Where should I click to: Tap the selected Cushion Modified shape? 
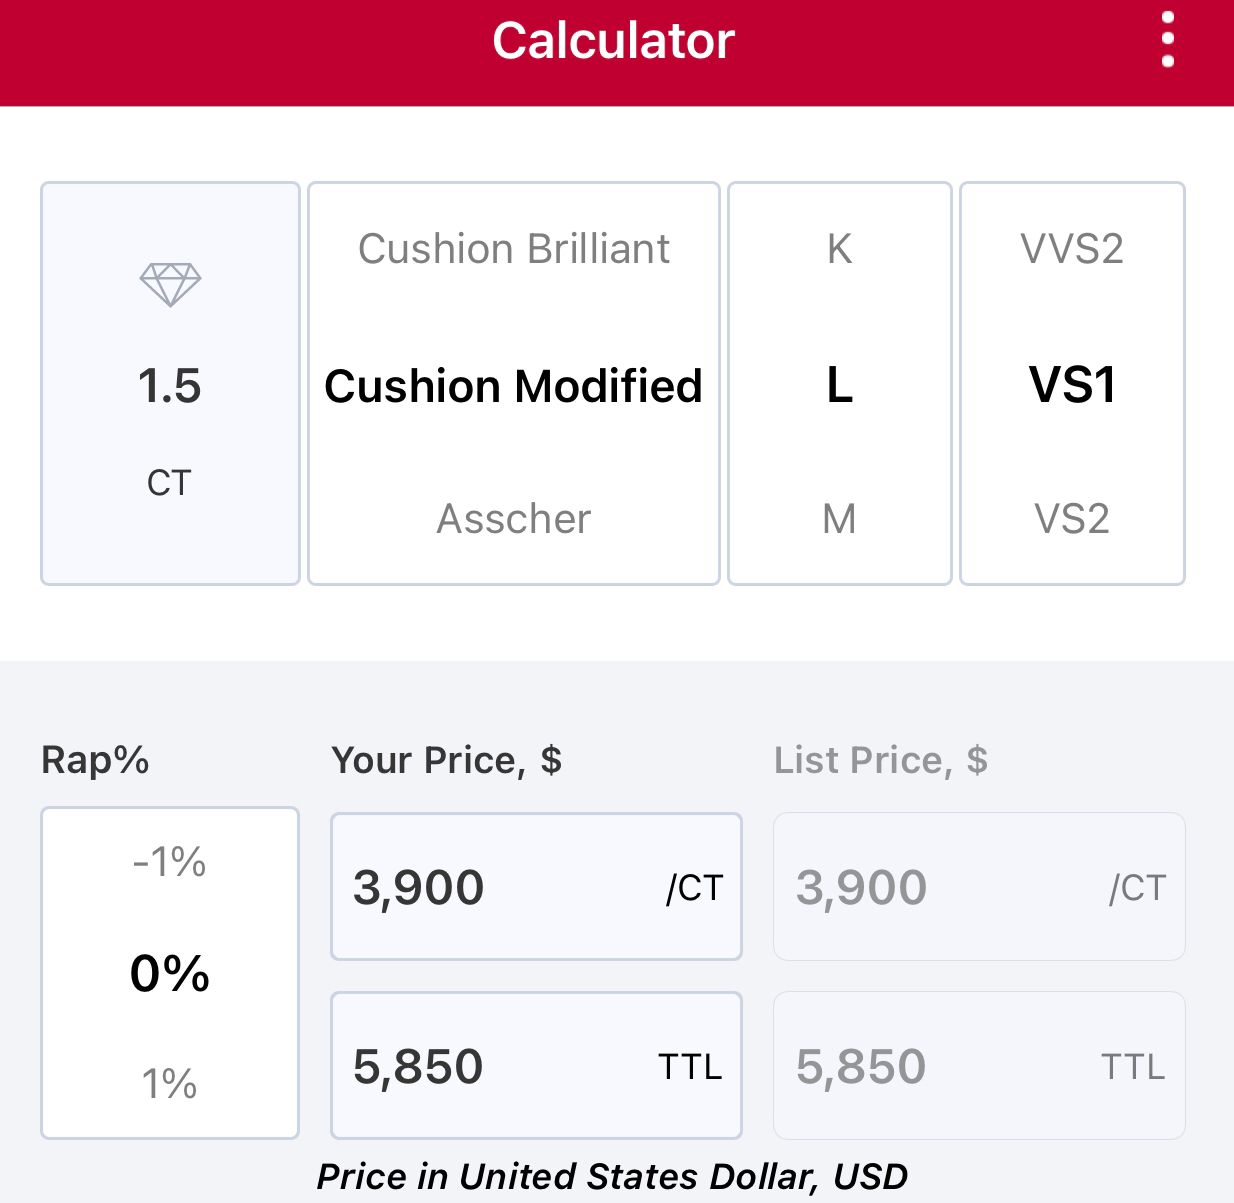(514, 386)
